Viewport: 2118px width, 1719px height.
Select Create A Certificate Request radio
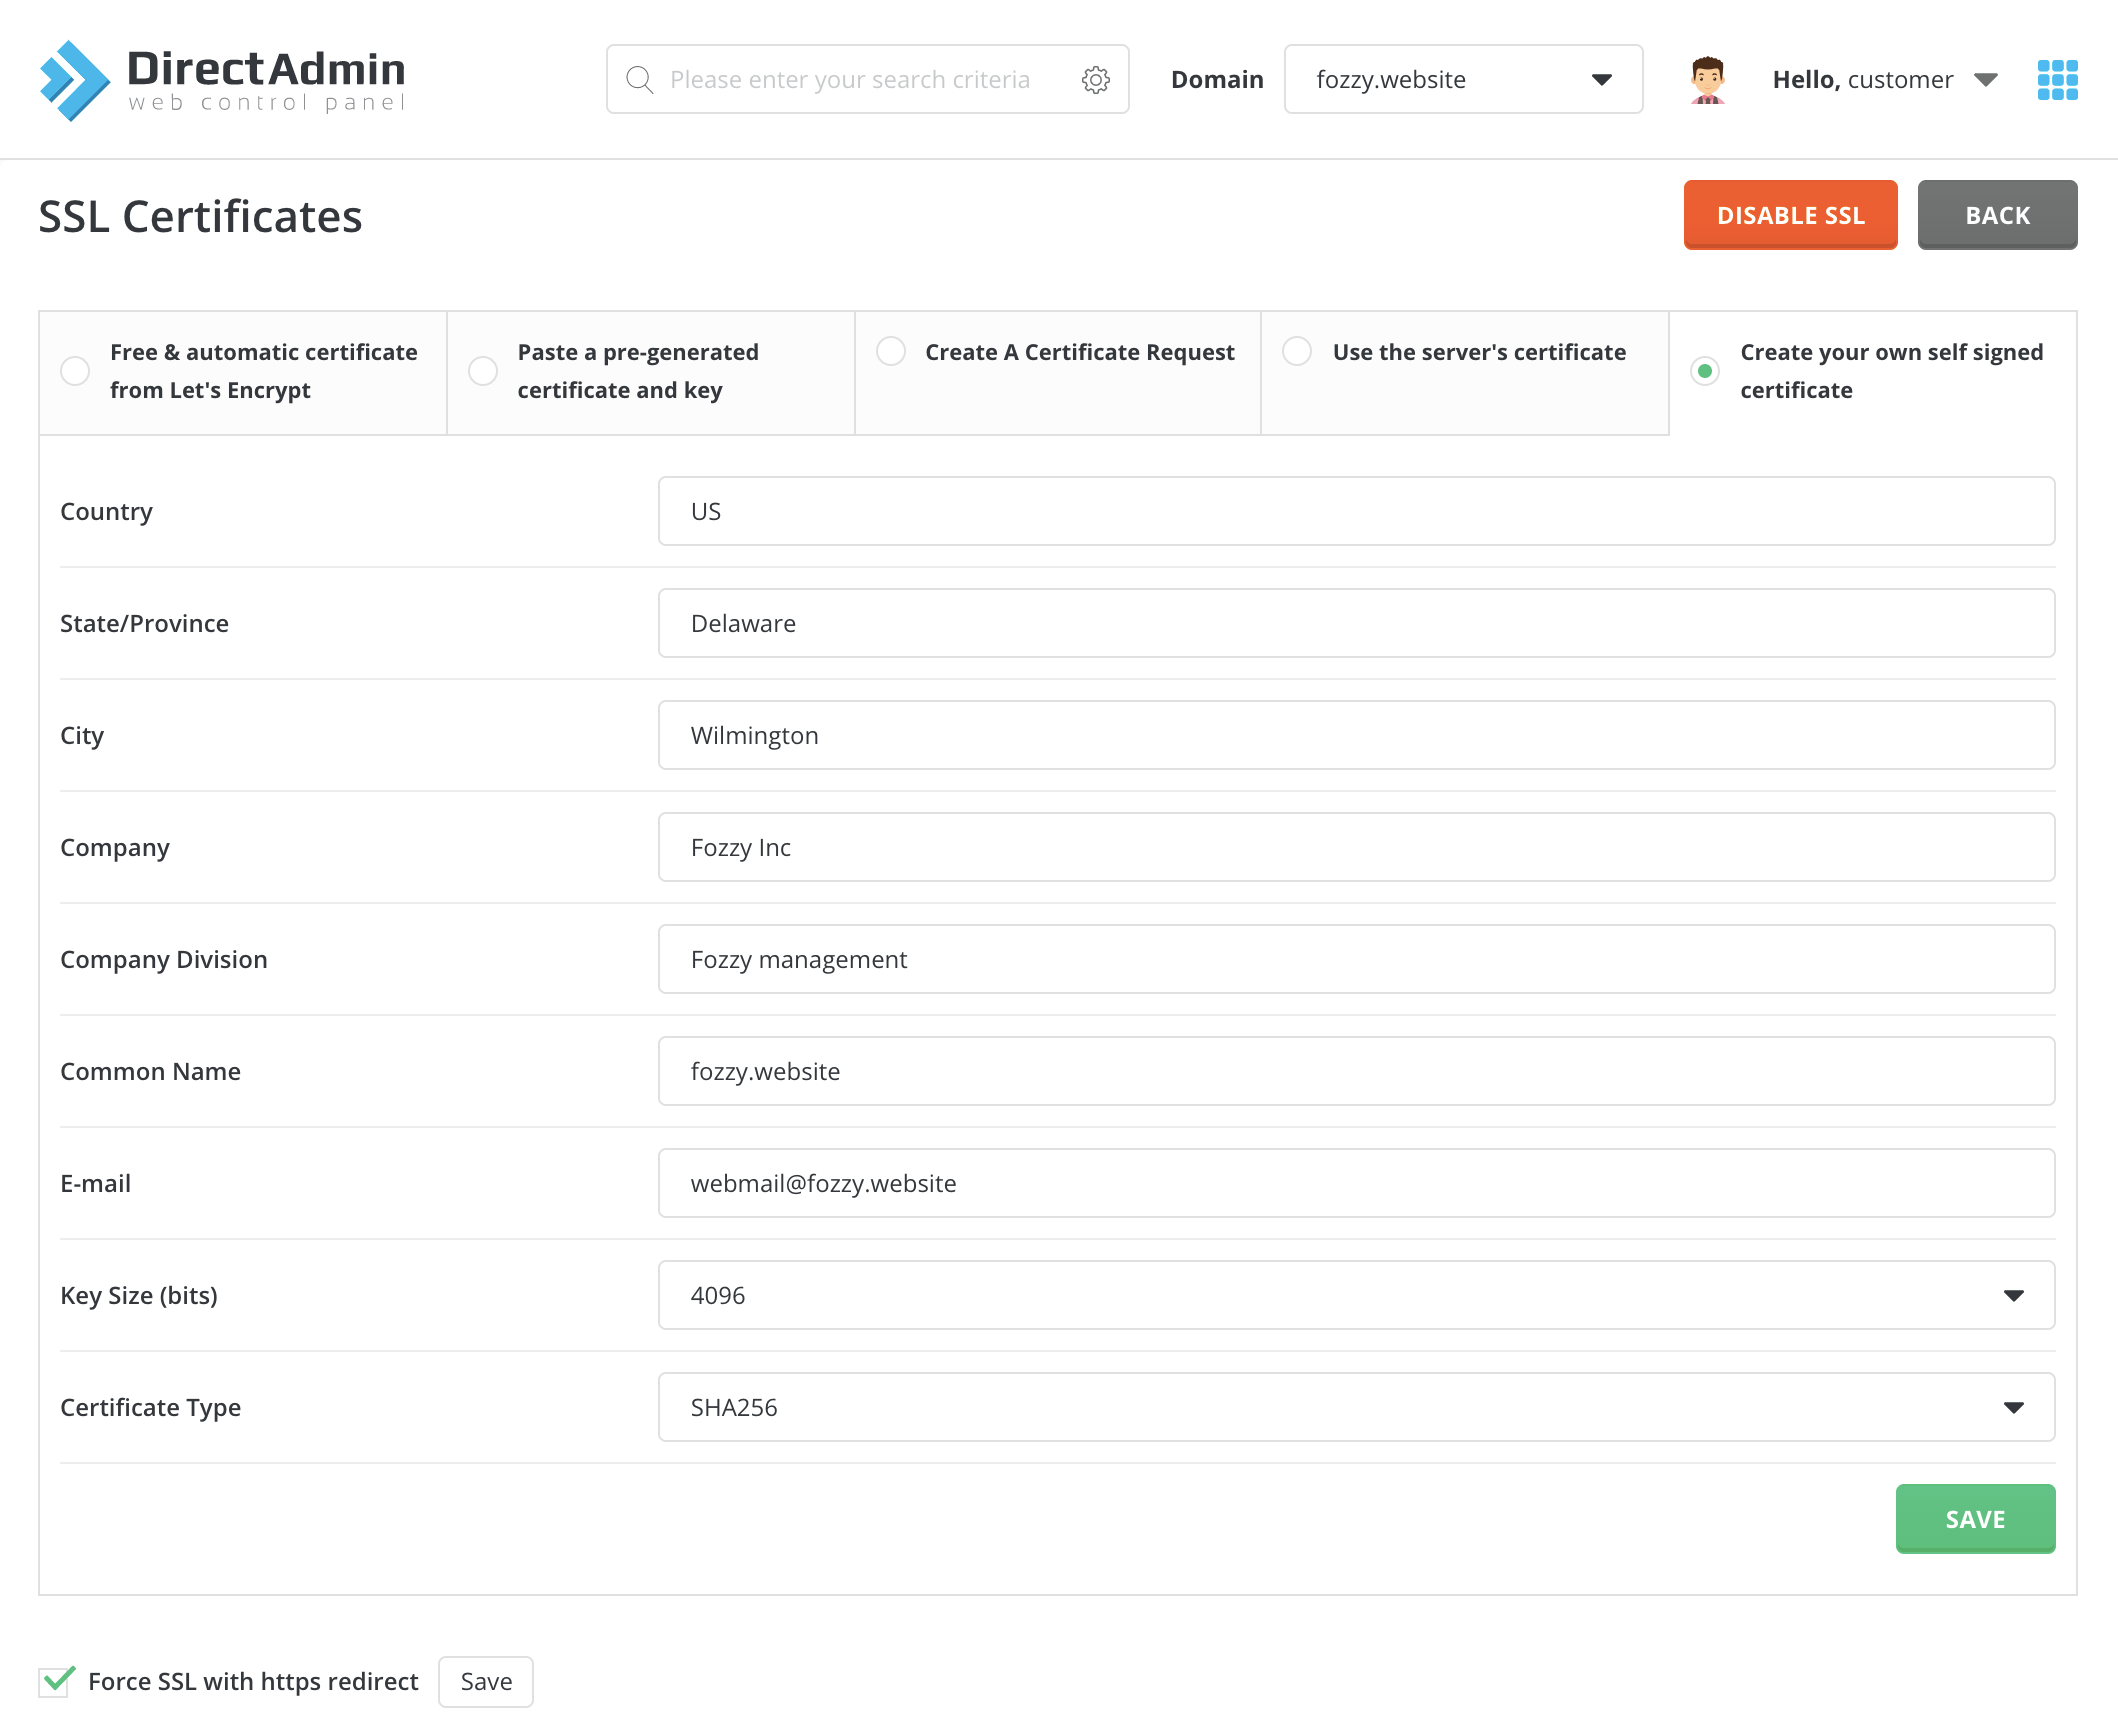[890, 351]
